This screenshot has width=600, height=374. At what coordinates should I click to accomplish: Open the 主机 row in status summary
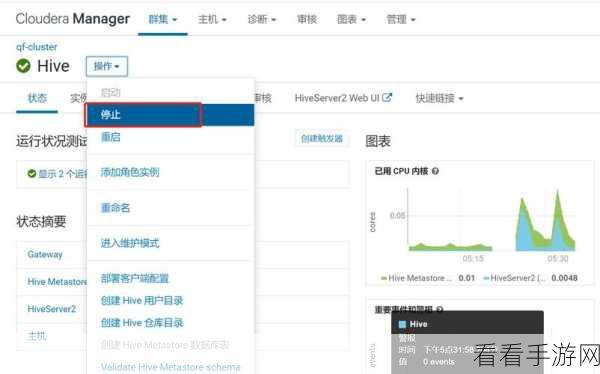click(37, 336)
